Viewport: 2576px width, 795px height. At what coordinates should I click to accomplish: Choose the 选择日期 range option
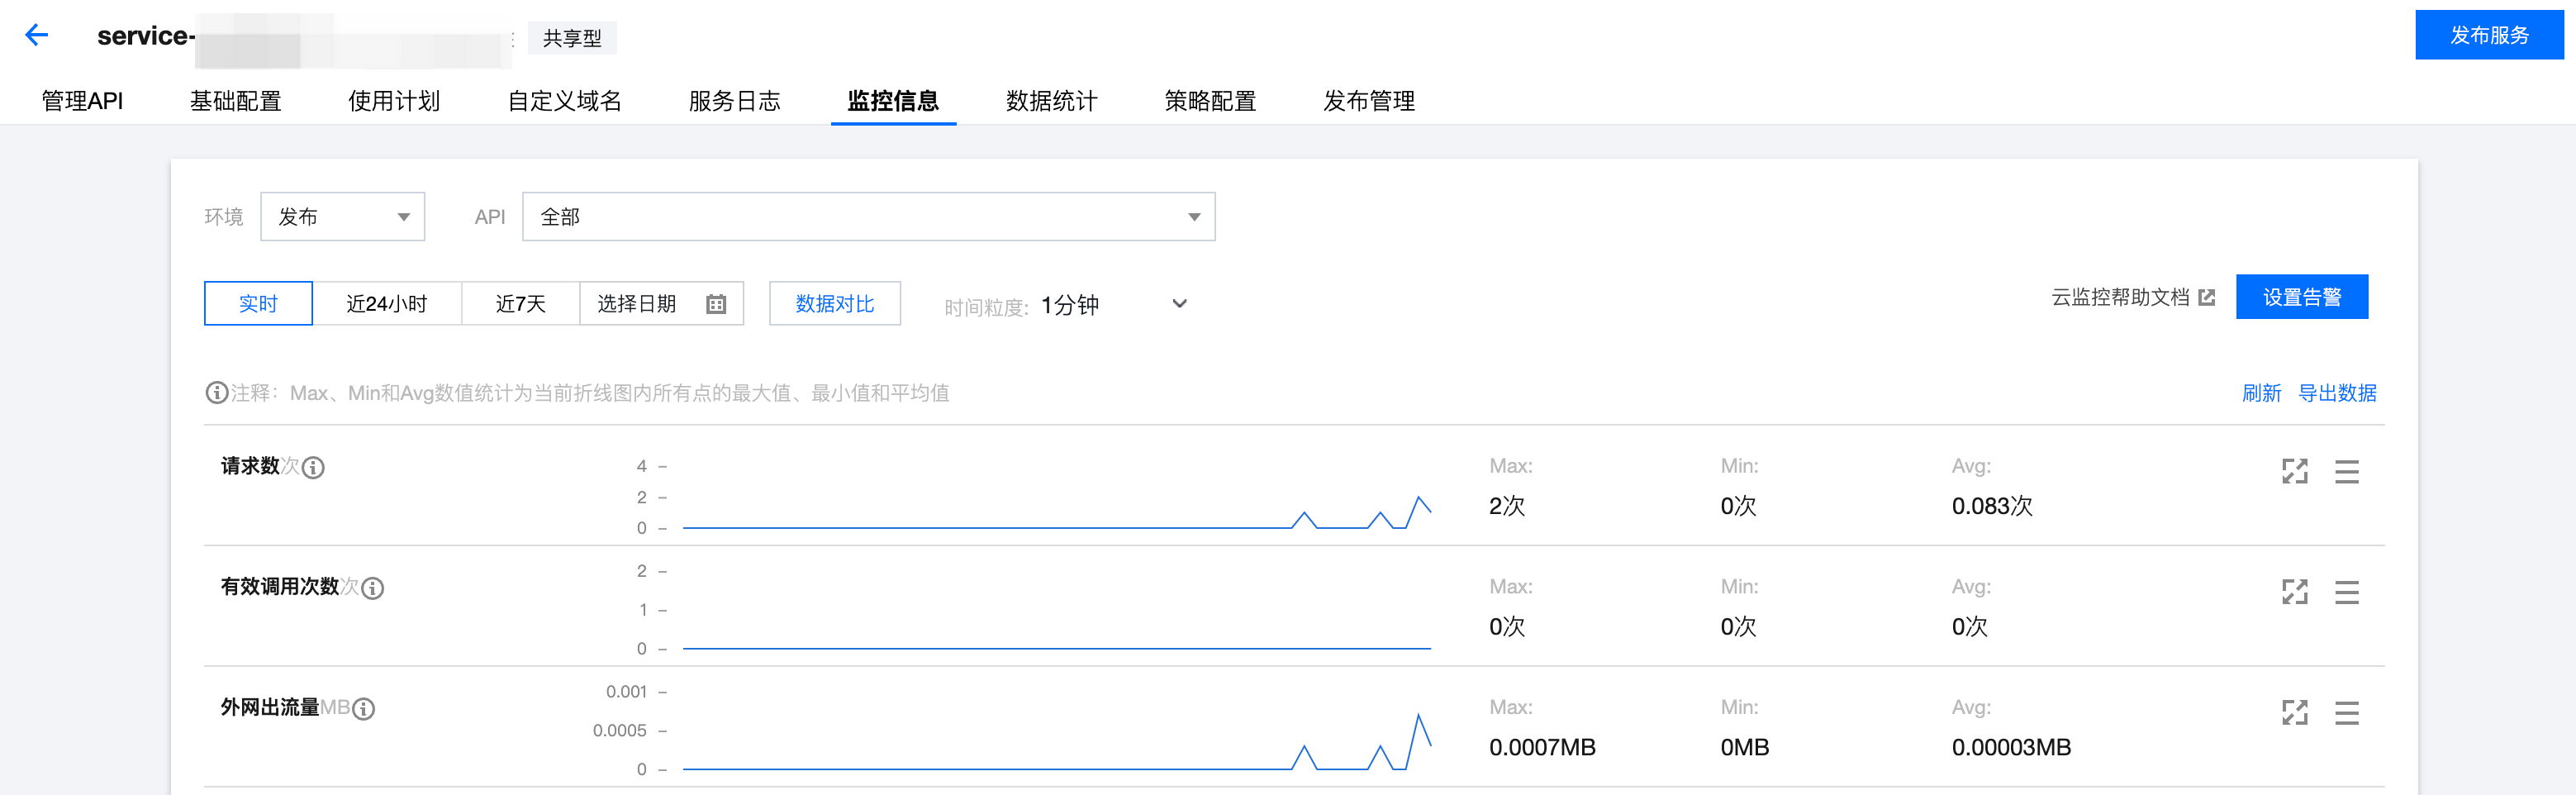point(662,304)
